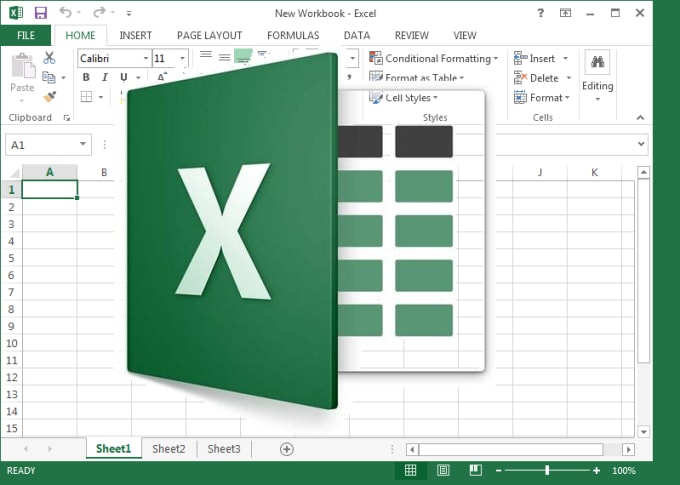Switch to the INSERT tab

click(136, 36)
